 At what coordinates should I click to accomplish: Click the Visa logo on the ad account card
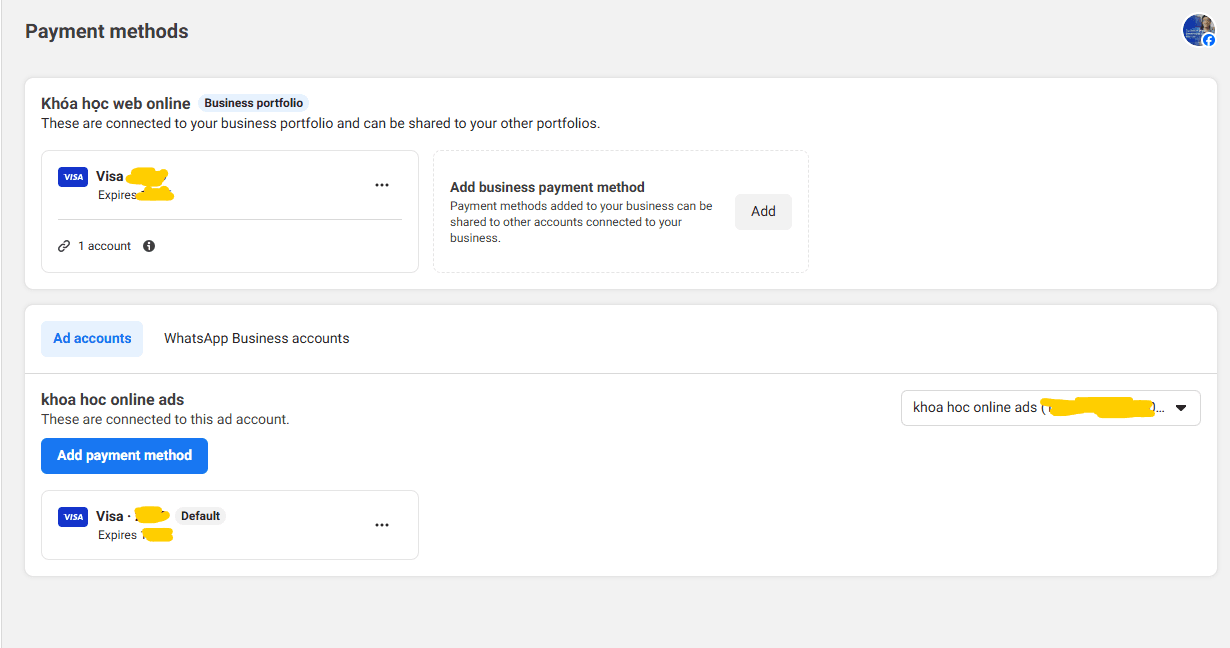[73, 517]
